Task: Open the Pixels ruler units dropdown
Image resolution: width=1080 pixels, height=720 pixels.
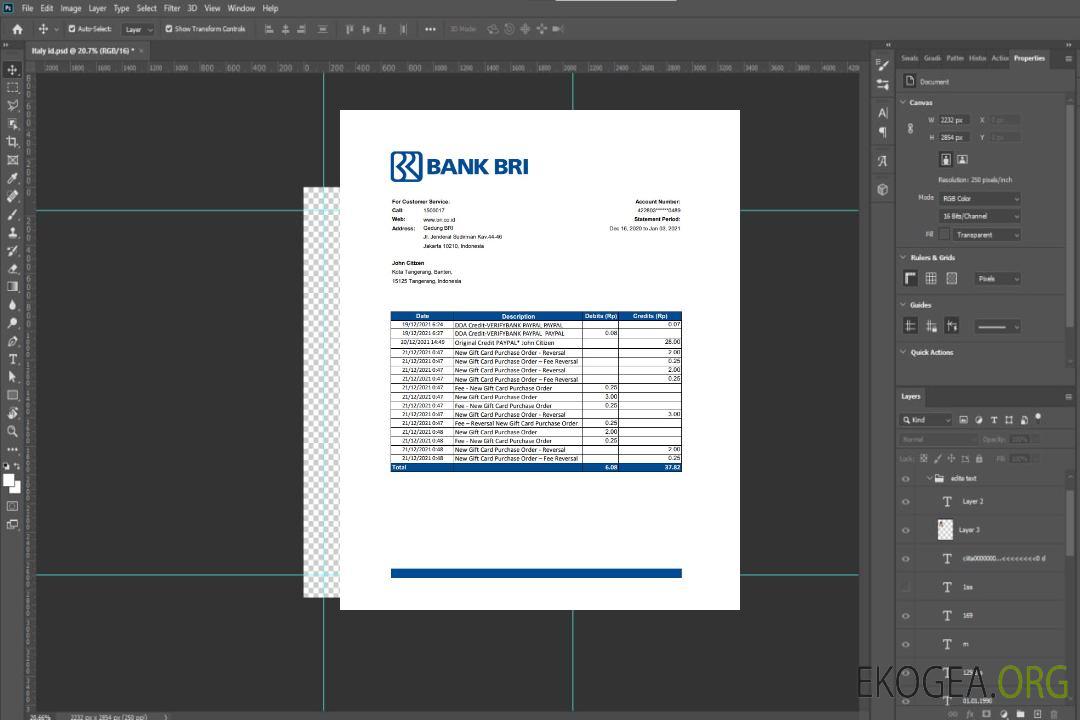Action: 997,279
